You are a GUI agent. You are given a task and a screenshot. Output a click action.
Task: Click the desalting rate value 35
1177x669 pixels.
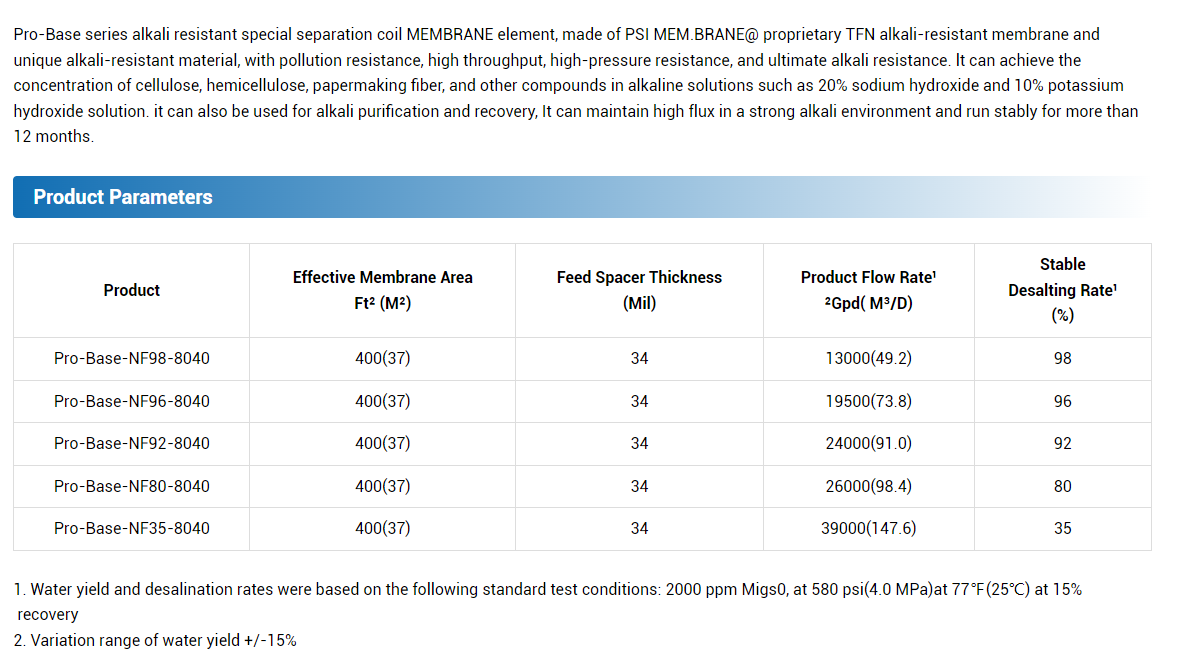tap(1062, 529)
